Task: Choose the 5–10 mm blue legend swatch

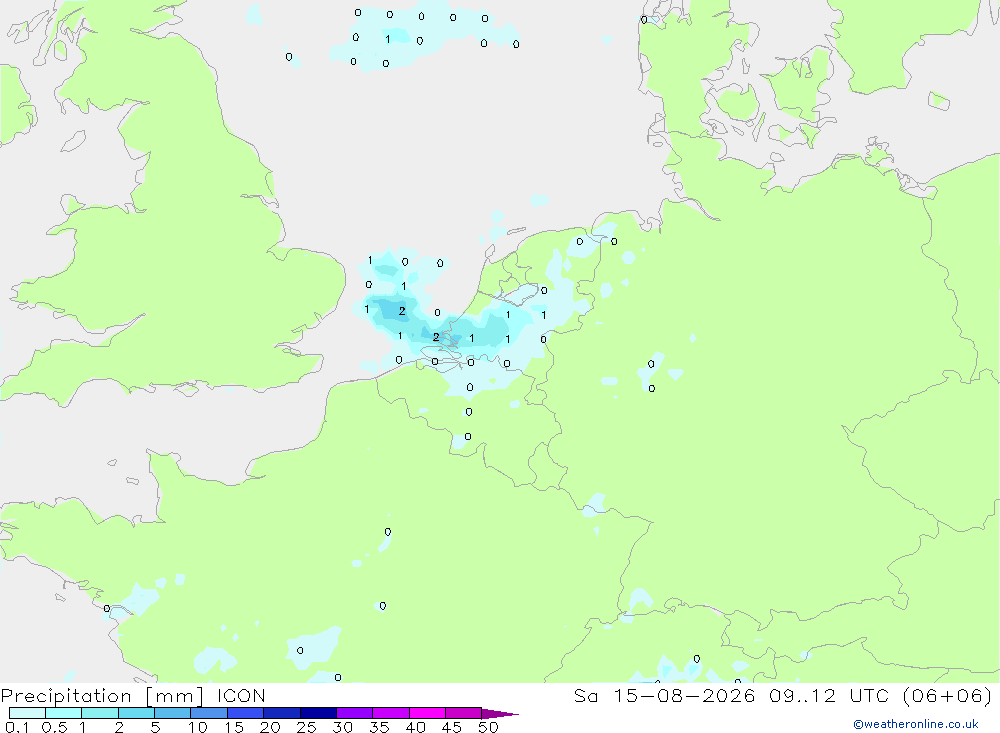Action: 173,713
